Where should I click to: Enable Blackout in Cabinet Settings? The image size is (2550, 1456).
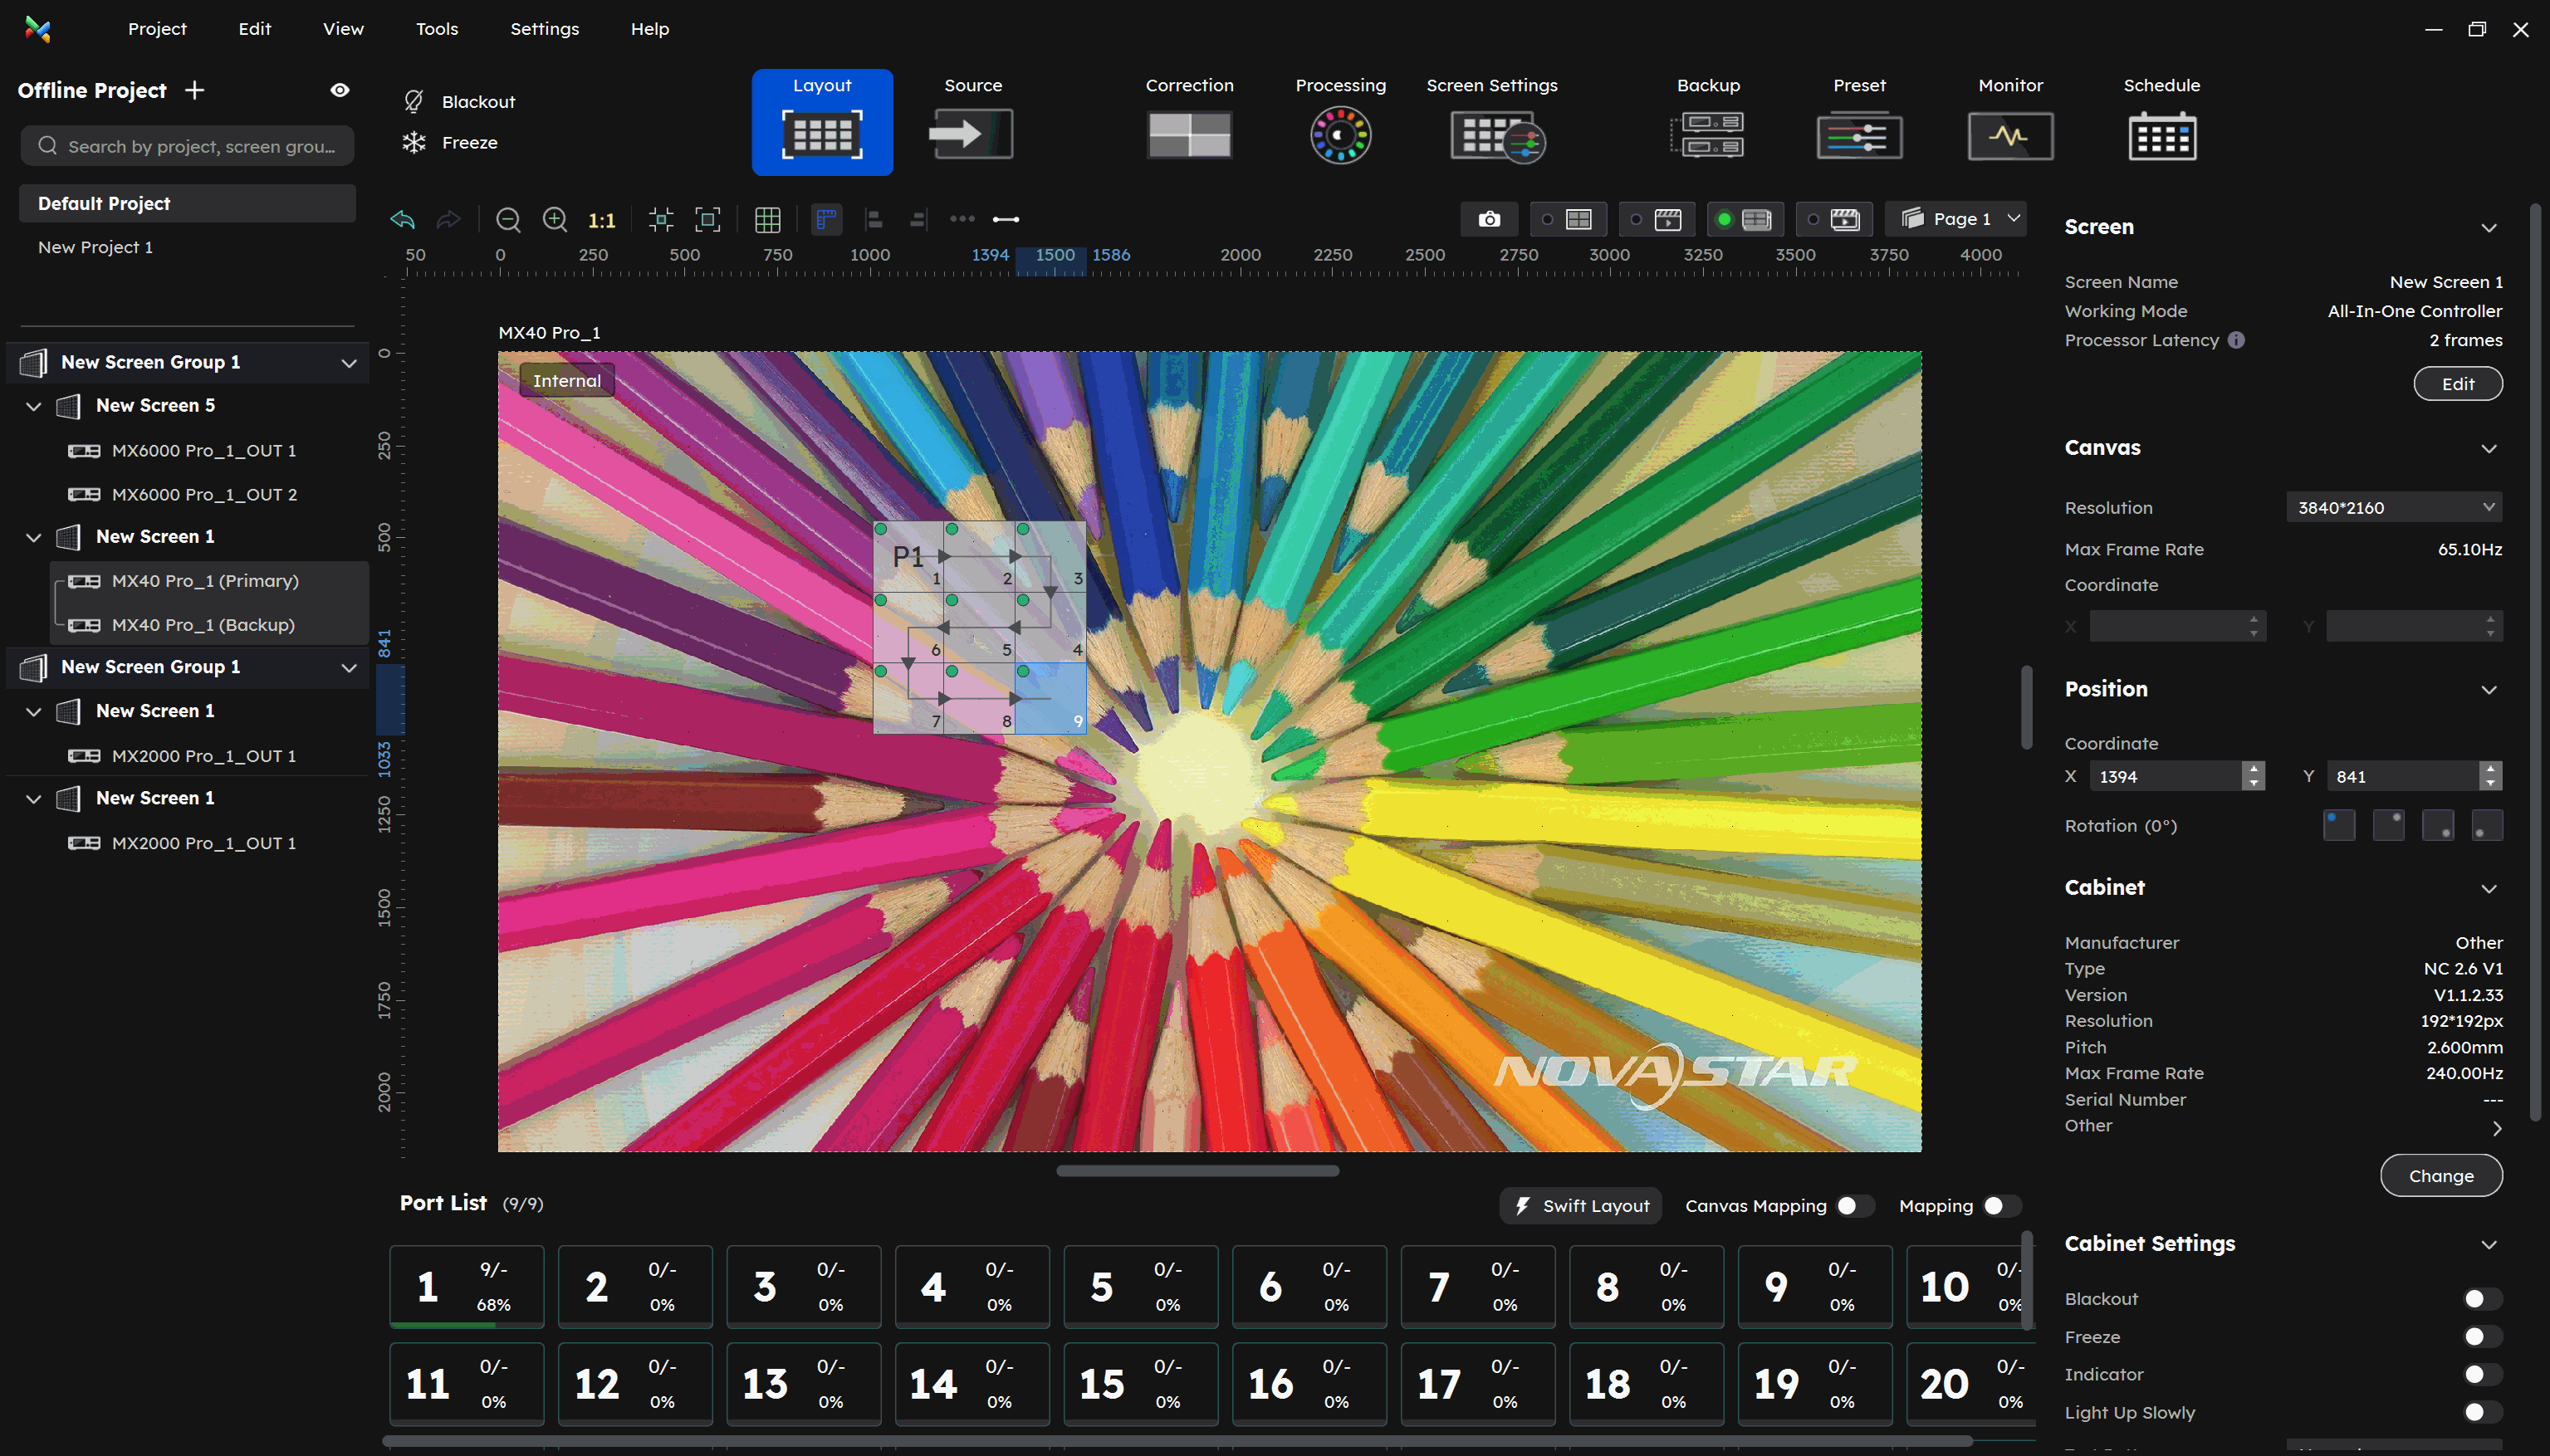pos(2481,1298)
